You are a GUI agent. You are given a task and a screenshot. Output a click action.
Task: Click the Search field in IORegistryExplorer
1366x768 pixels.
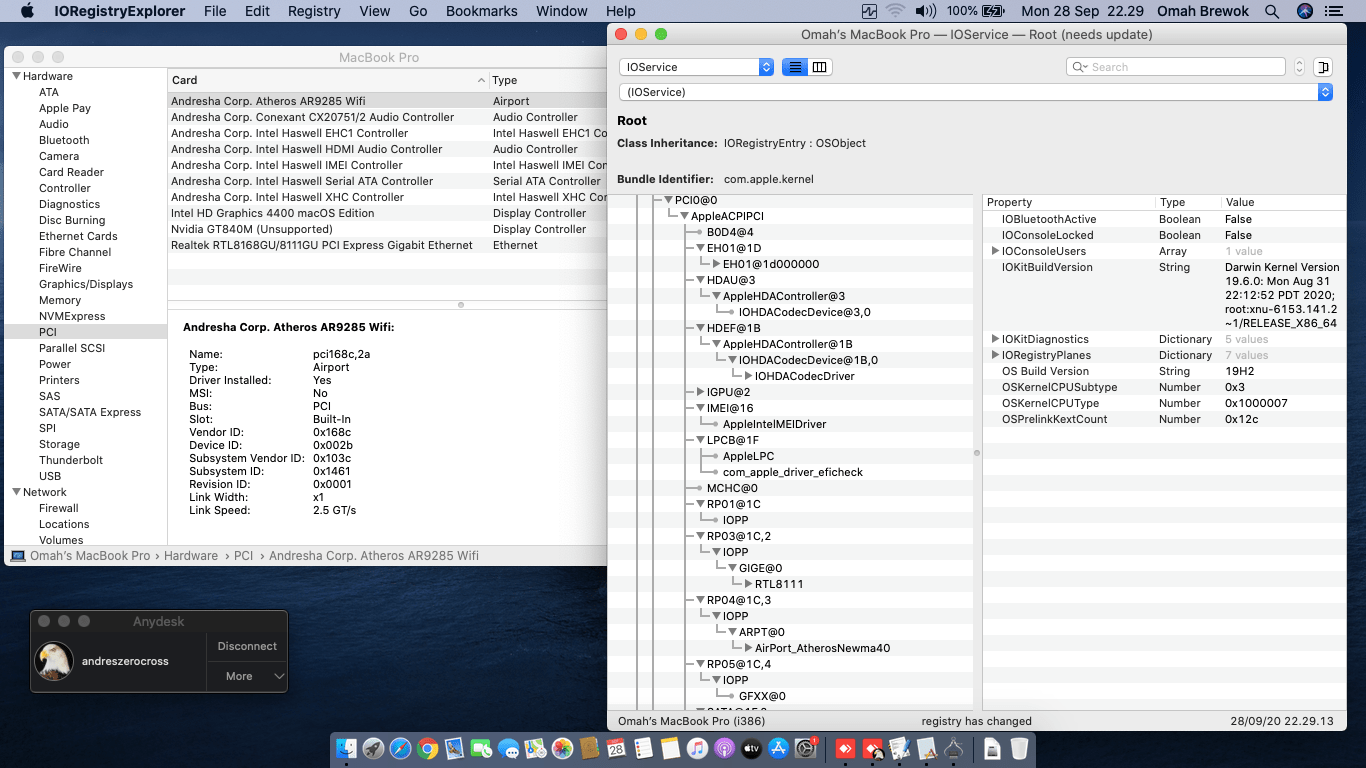pos(1176,67)
